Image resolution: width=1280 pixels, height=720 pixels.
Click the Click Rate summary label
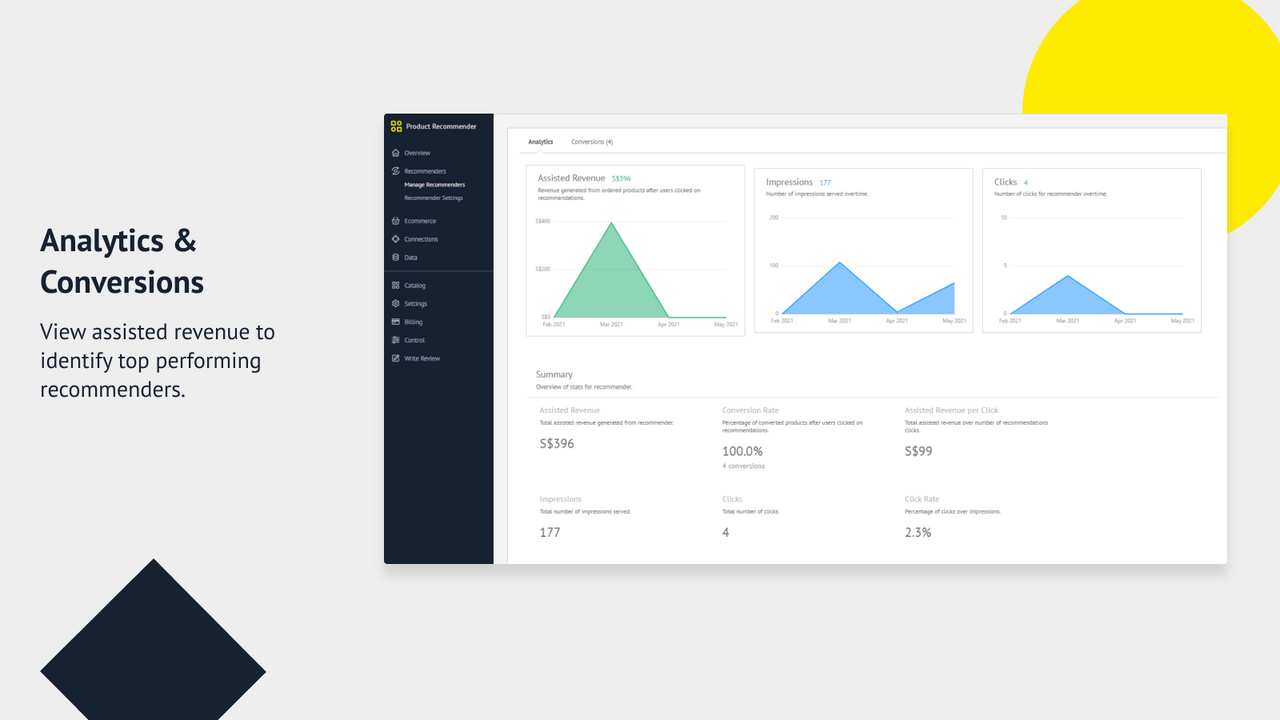pos(922,499)
